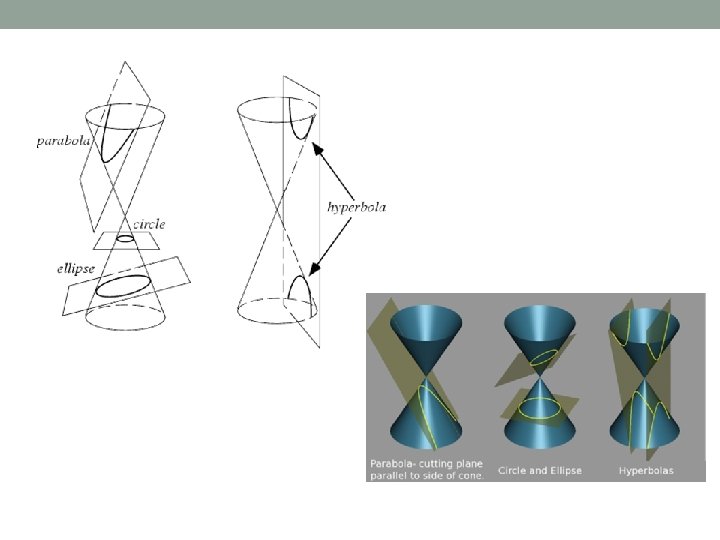
Task: Click the blue cone above 'Hyperbolas' caption
Action: coord(645,377)
